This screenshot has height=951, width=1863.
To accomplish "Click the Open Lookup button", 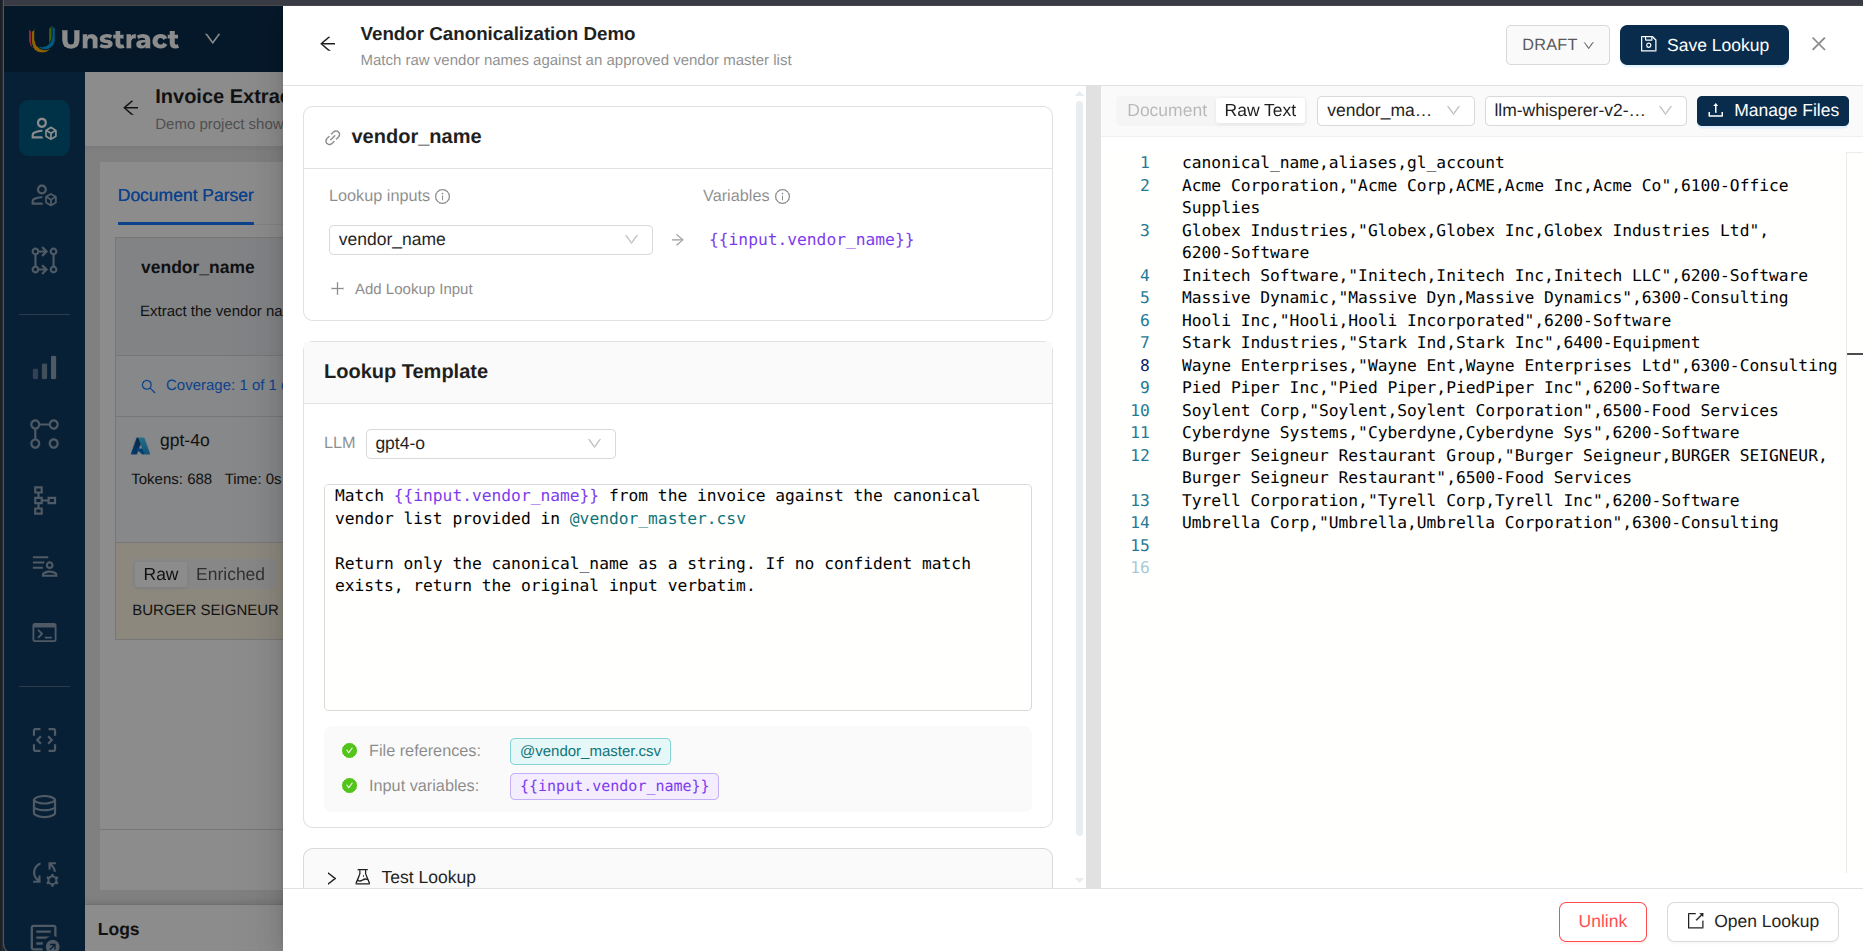I will 1753,922.
